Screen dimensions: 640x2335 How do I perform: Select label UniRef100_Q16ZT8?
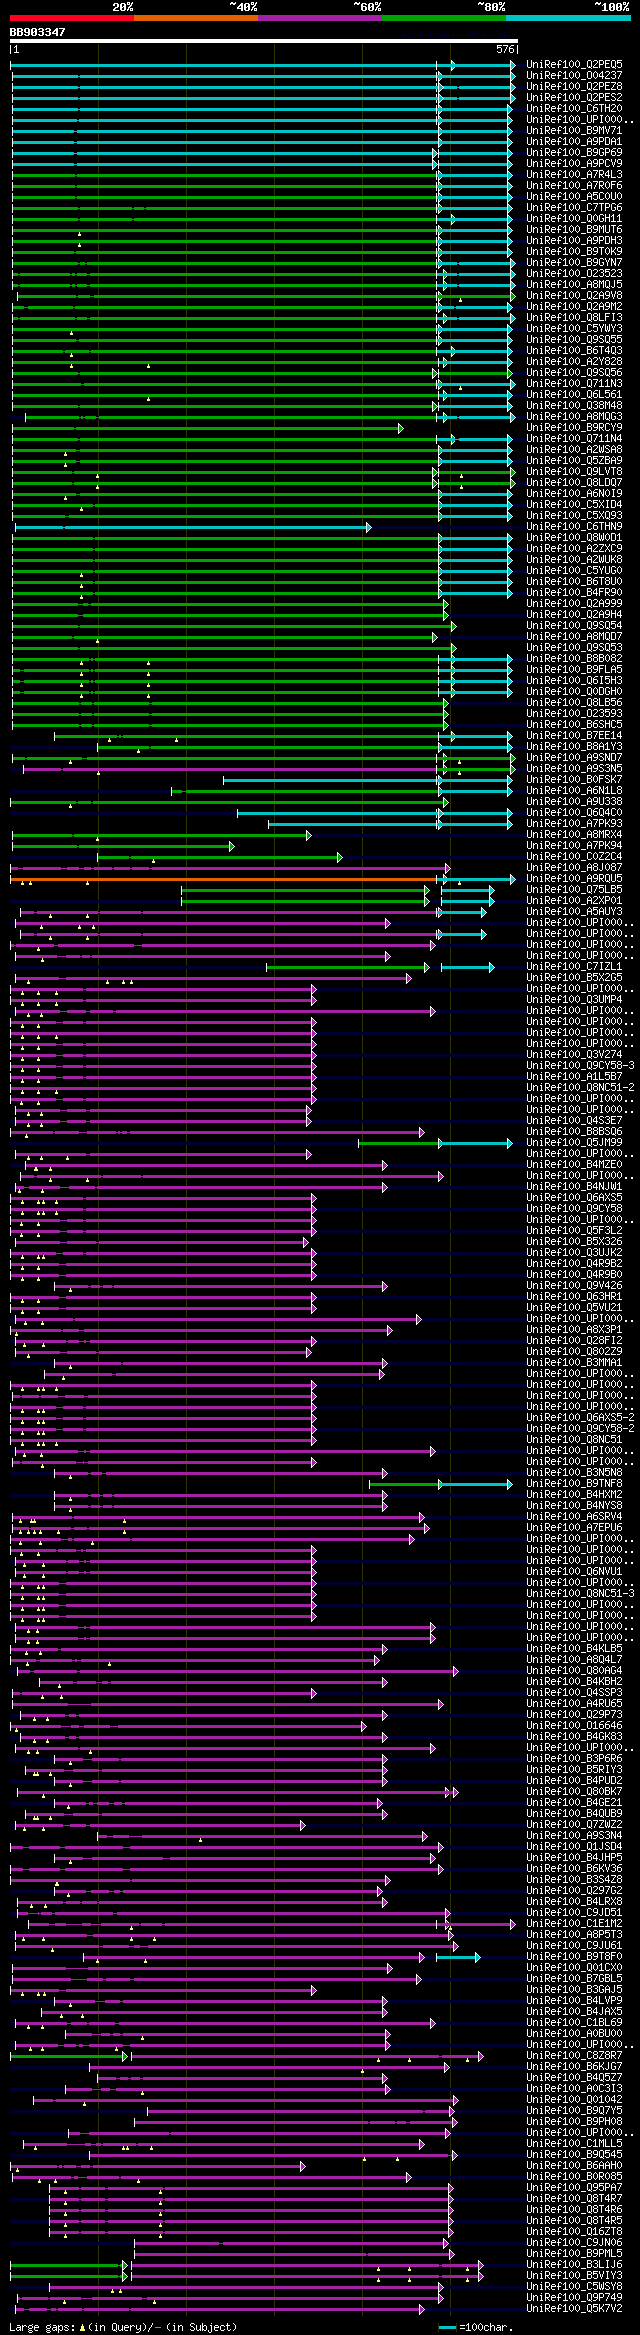coord(574,2231)
